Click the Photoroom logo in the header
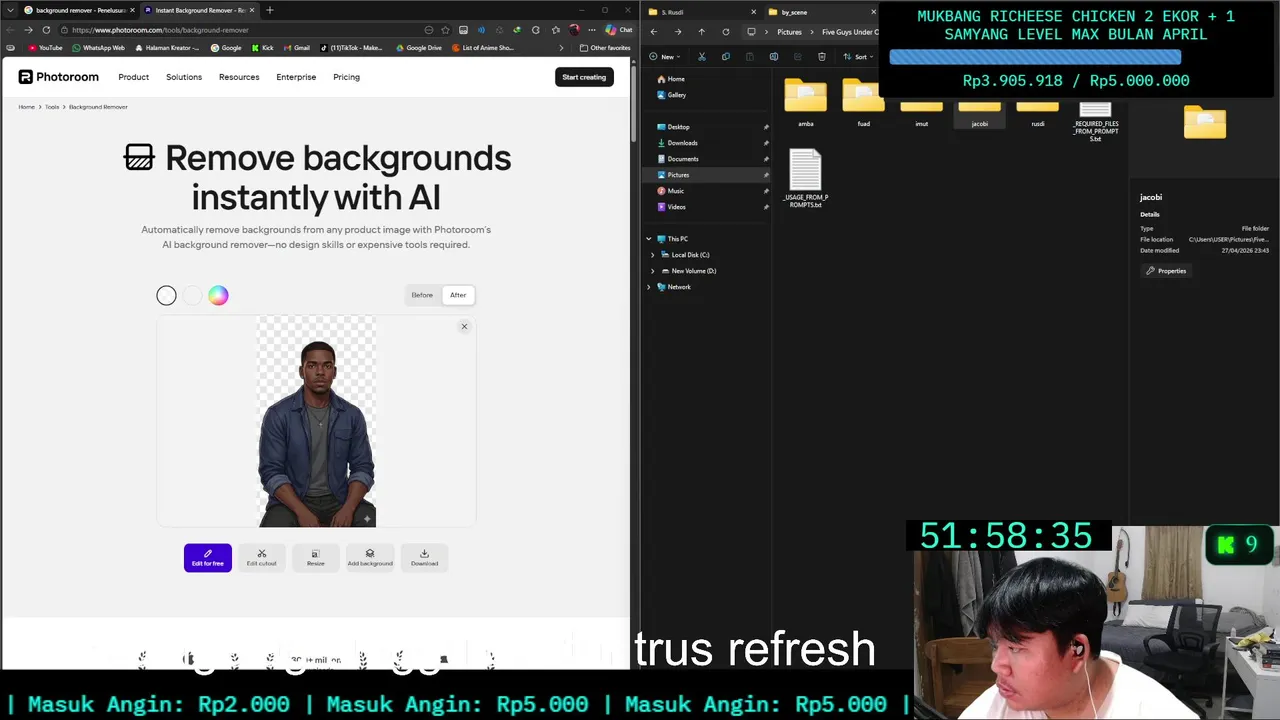The height and width of the screenshot is (720, 1280). point(59,77)
